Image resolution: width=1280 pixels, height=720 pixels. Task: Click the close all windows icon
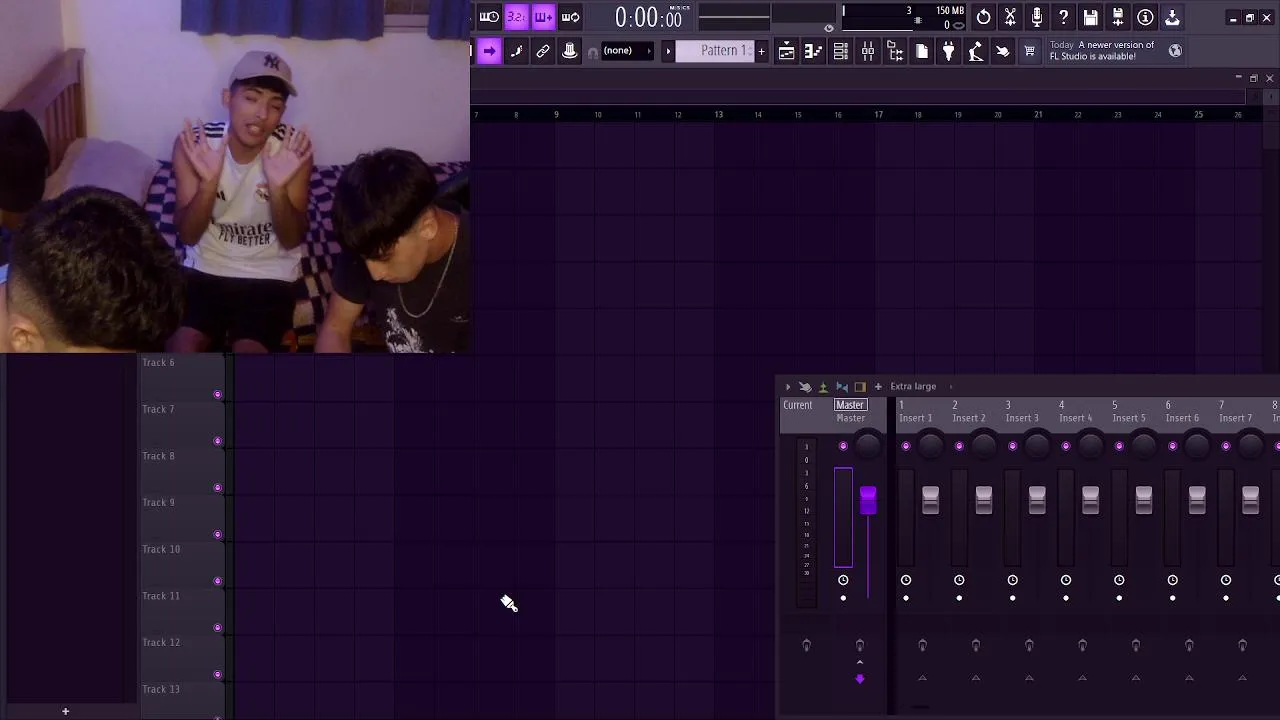[x=1003, y=51]
